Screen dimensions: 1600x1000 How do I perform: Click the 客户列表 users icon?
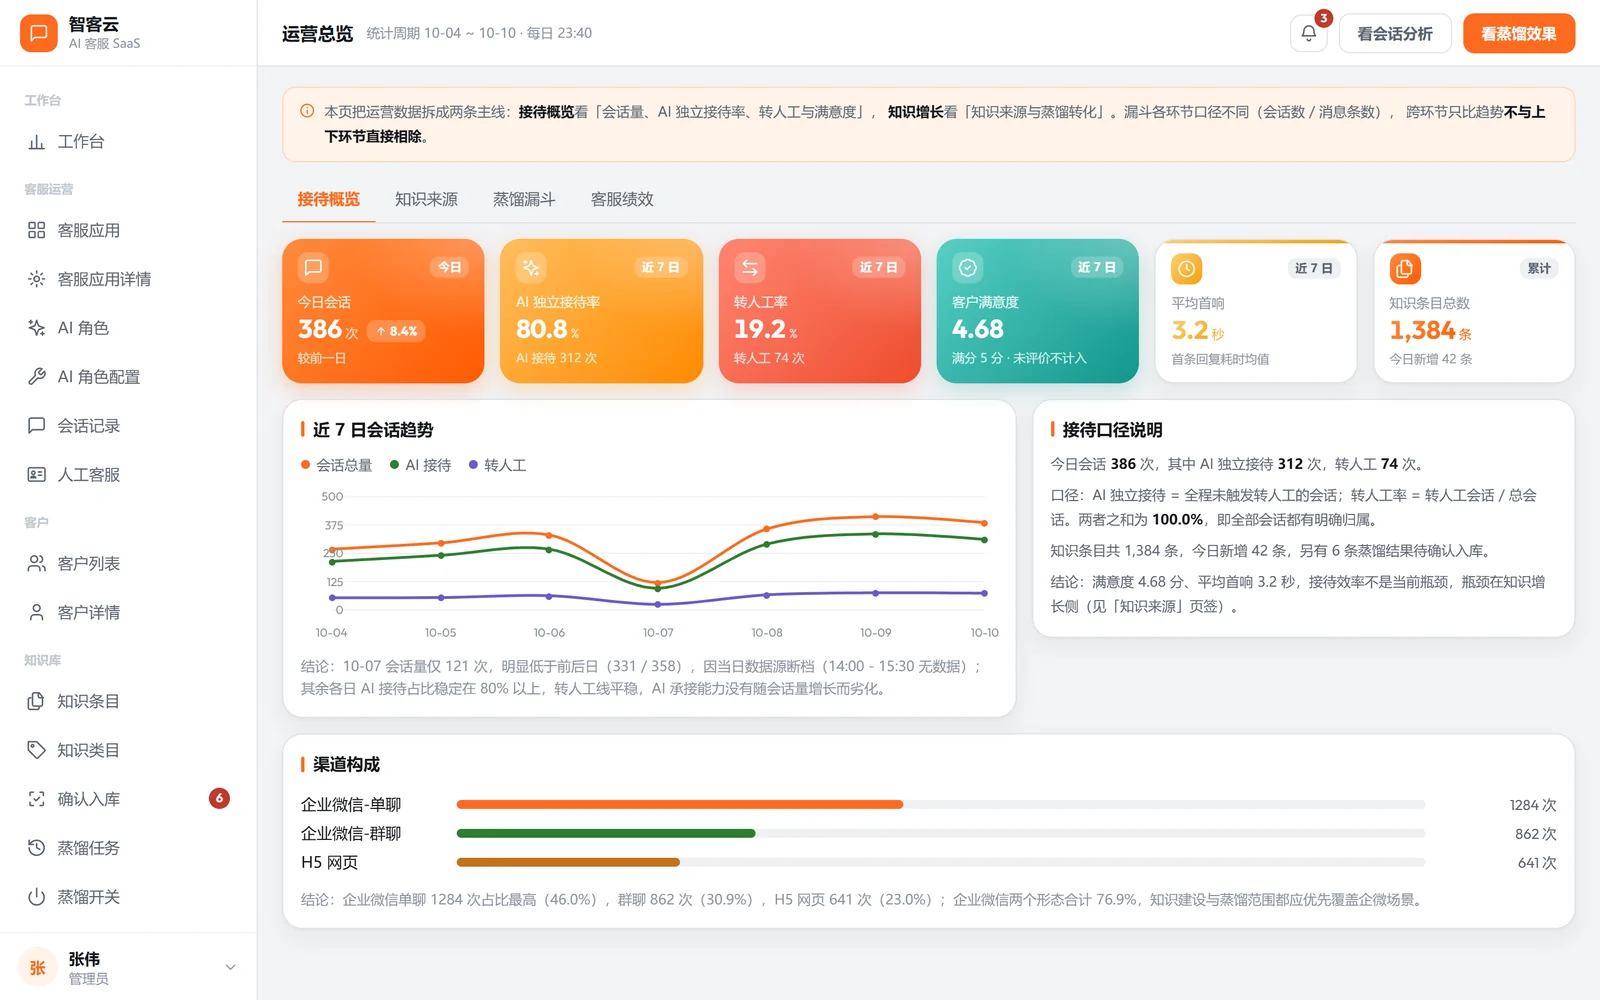tap(37, 564)
